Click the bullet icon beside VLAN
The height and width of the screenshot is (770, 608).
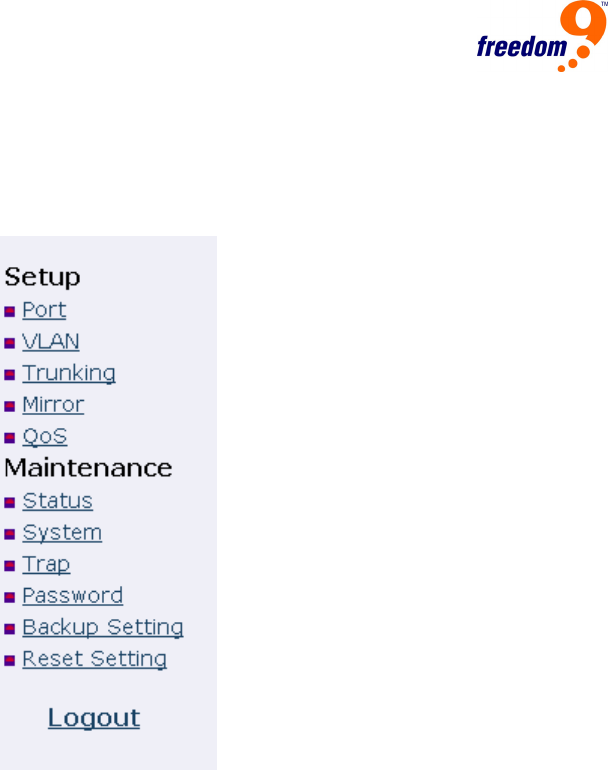(10, 343)
